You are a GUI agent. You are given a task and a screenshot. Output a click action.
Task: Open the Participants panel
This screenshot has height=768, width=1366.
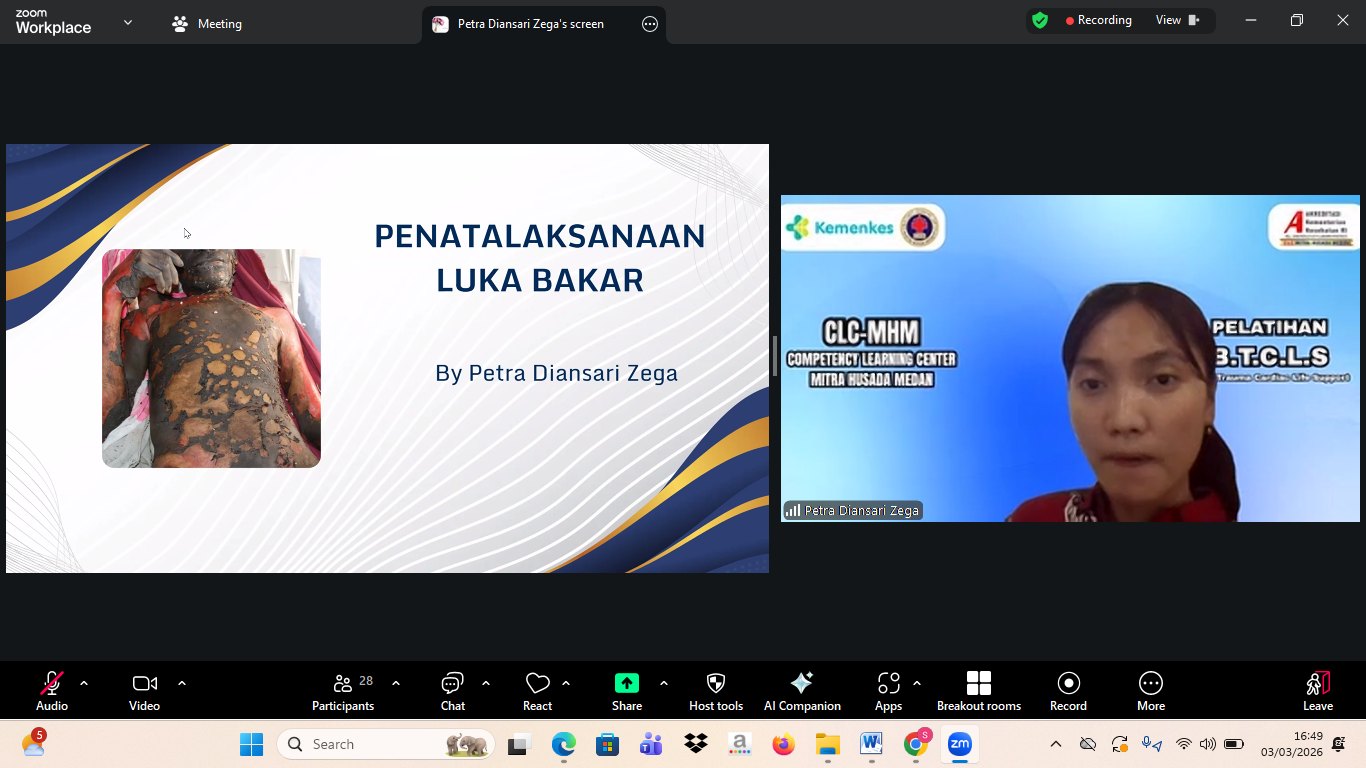coord(343,690)
